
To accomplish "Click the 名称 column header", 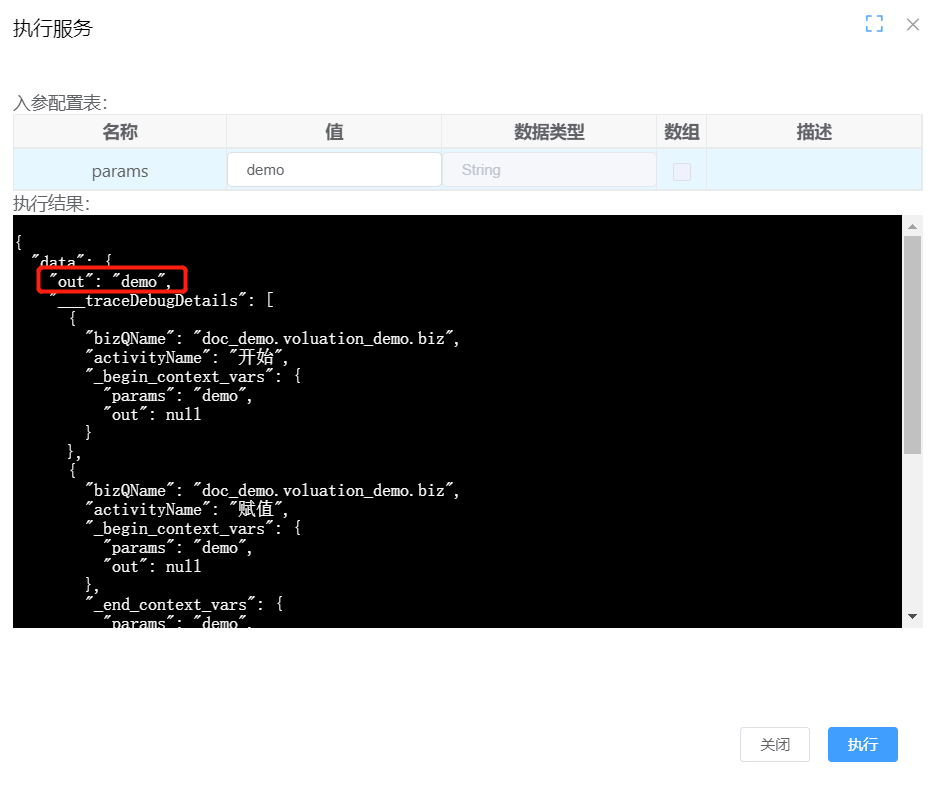I will [120, 132].
